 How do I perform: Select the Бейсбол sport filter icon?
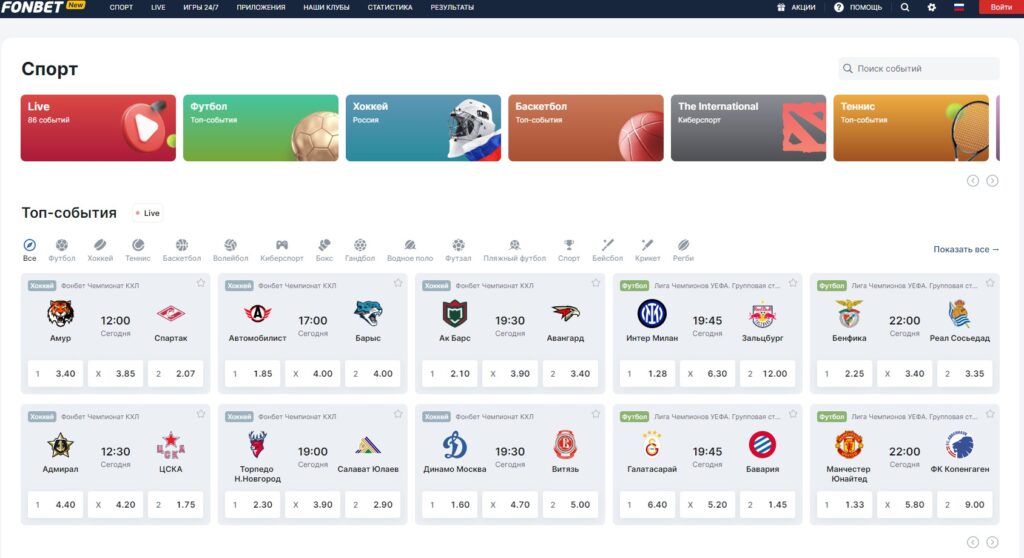coord(607,245)
